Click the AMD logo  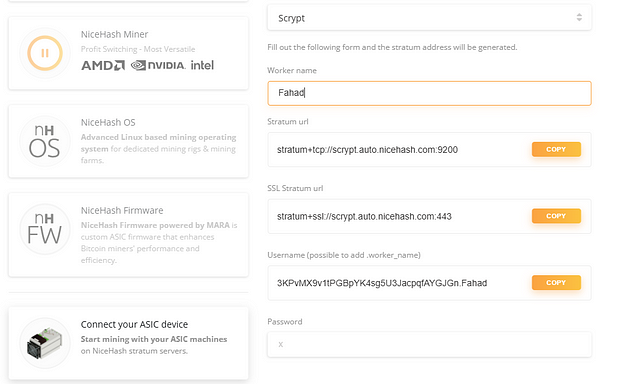[x=103, y=65]
